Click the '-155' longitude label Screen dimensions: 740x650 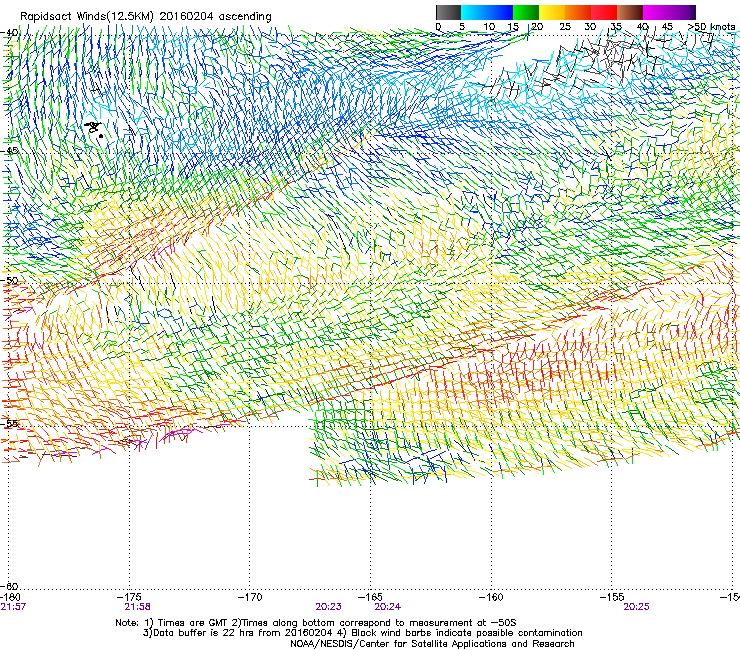[x=612, y=597]
